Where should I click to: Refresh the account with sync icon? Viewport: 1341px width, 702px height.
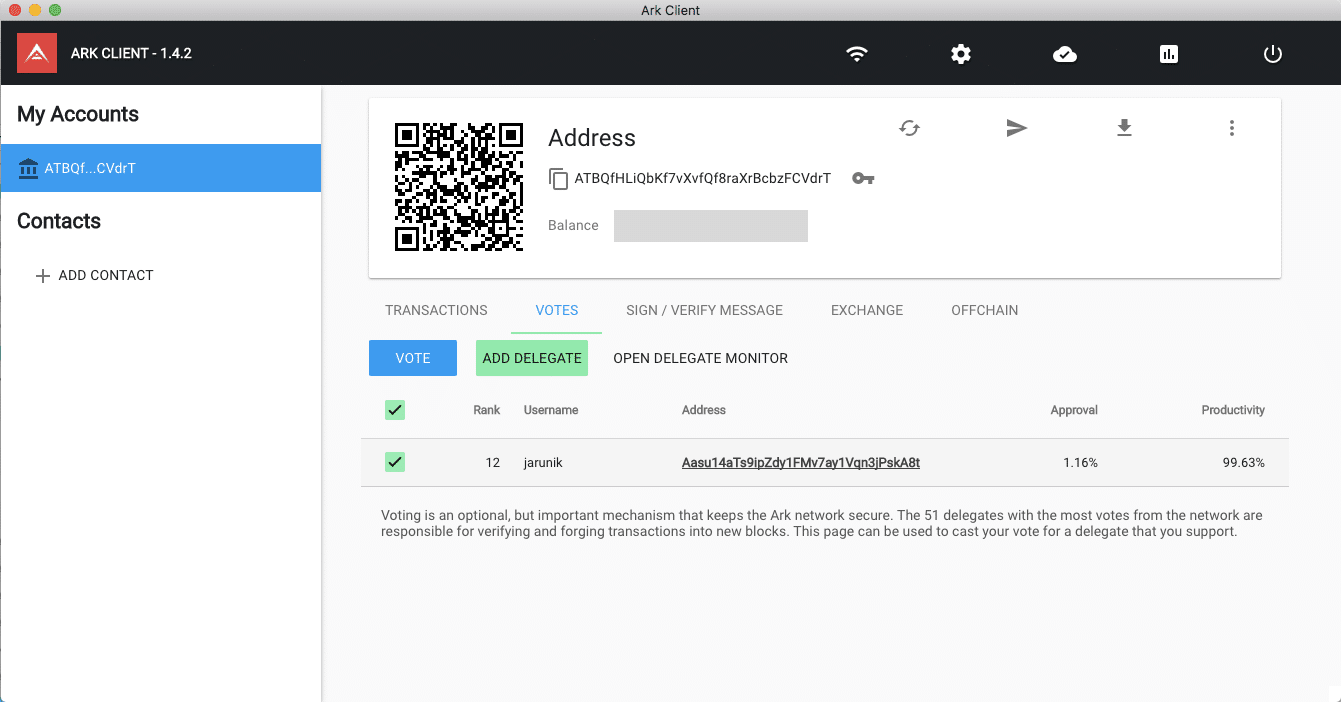coord(909,128)
